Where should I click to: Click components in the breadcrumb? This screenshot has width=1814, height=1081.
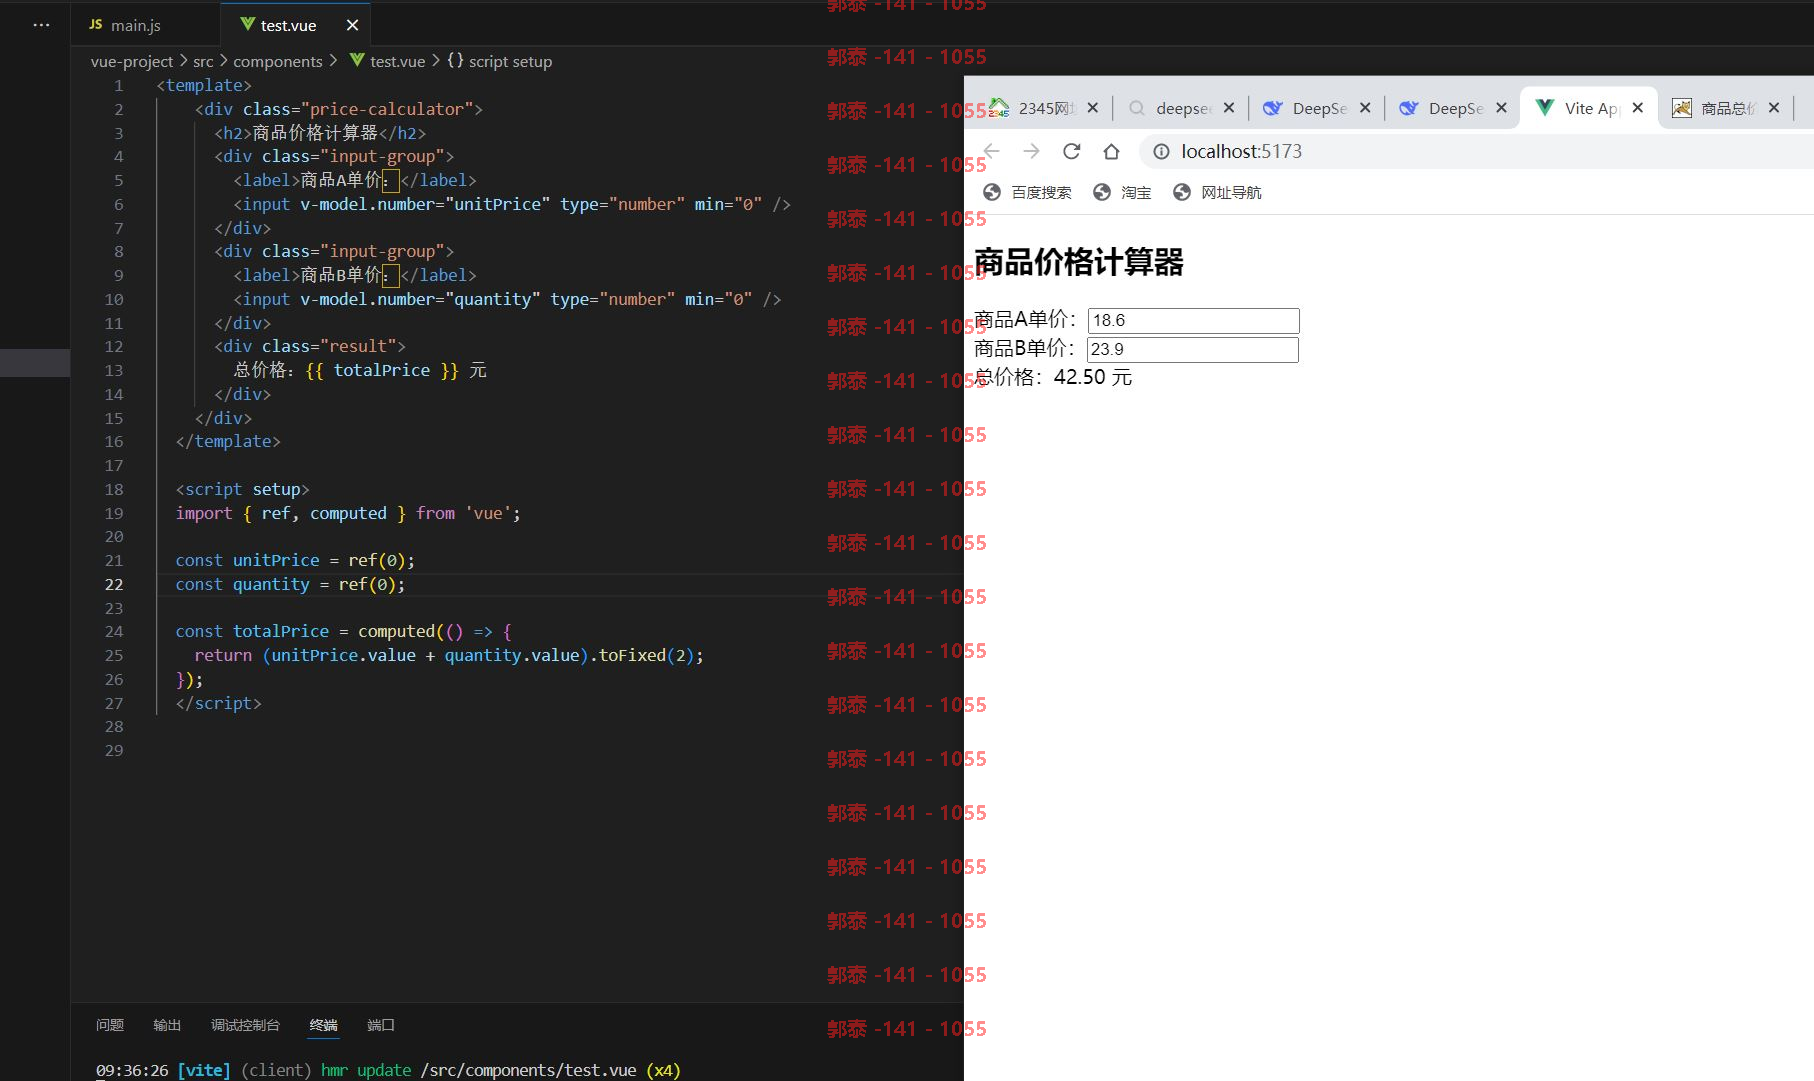pyautogui.click(x=277, y=62)
